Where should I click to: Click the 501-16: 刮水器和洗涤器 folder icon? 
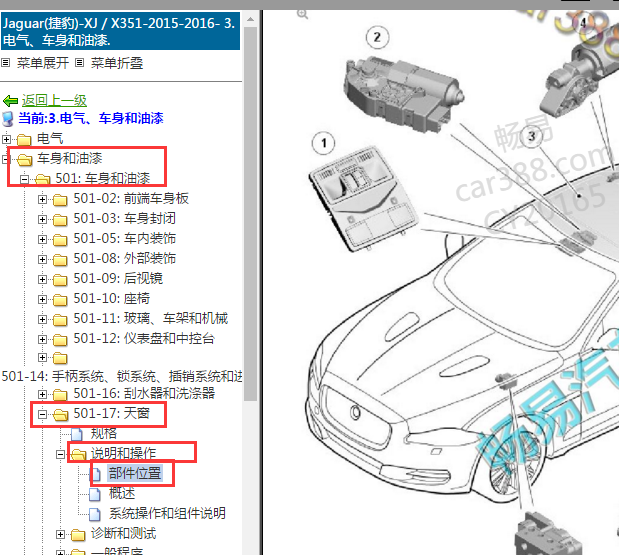[60, 395]
